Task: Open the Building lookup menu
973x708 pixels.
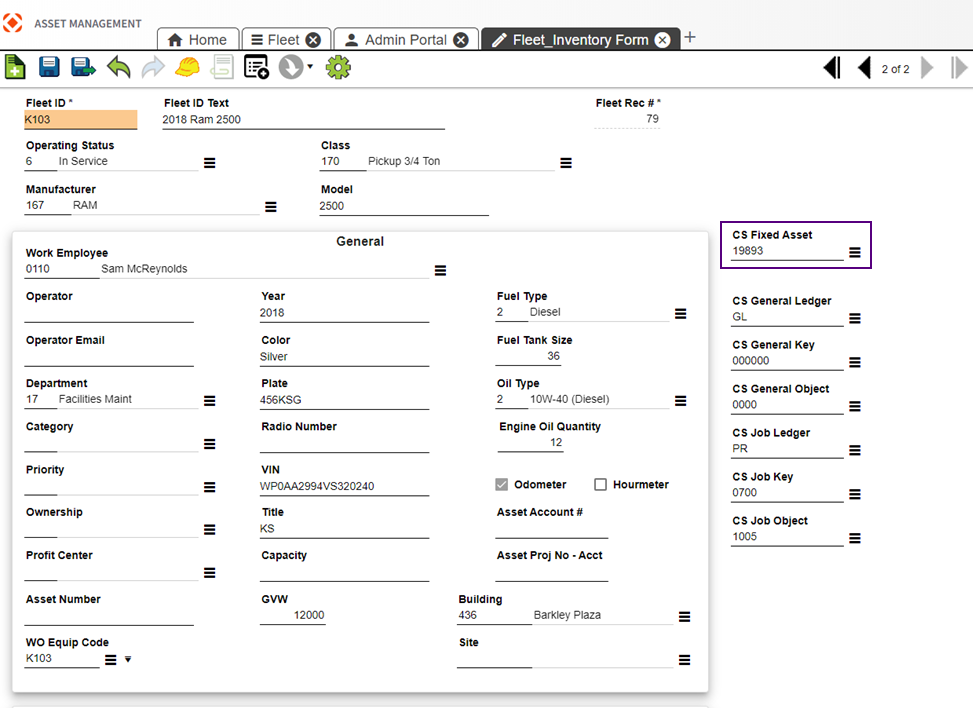Action: (684, 617)
